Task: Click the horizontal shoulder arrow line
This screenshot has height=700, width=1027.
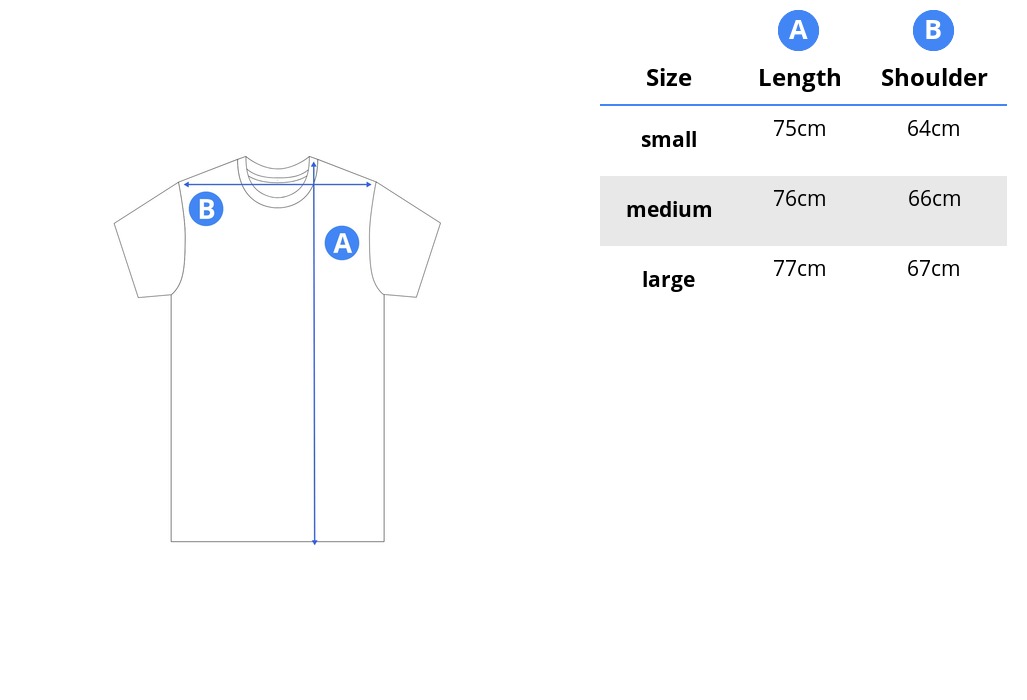Action: 278,185
